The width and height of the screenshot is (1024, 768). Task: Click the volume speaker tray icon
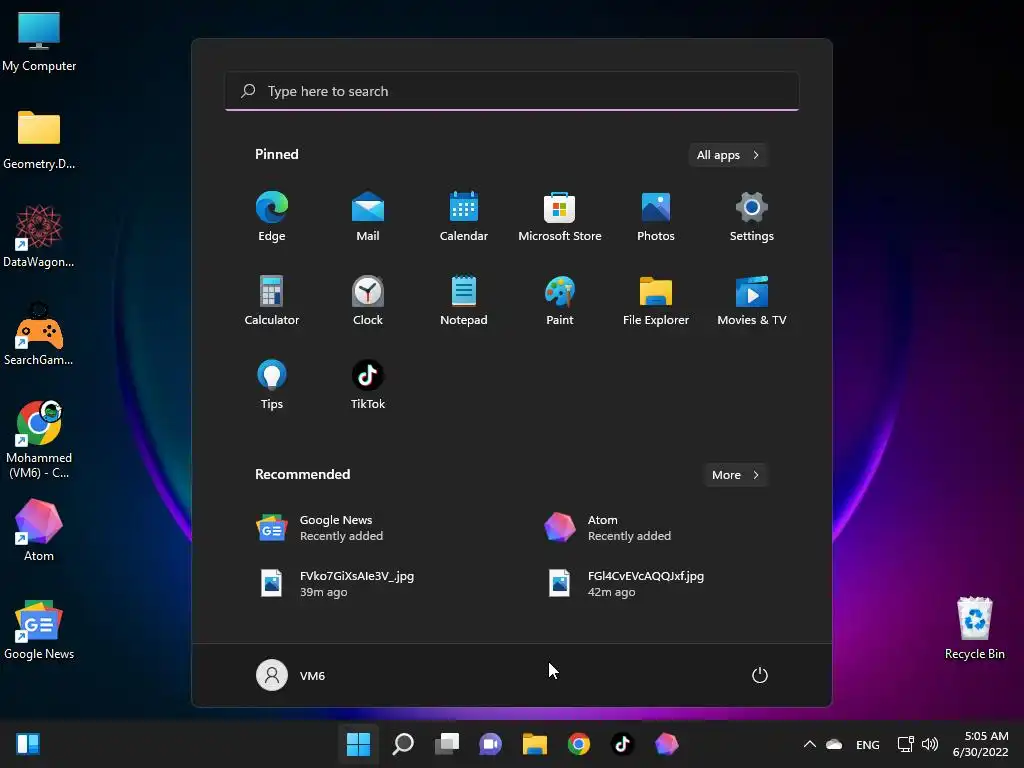(x=930, y=744)
